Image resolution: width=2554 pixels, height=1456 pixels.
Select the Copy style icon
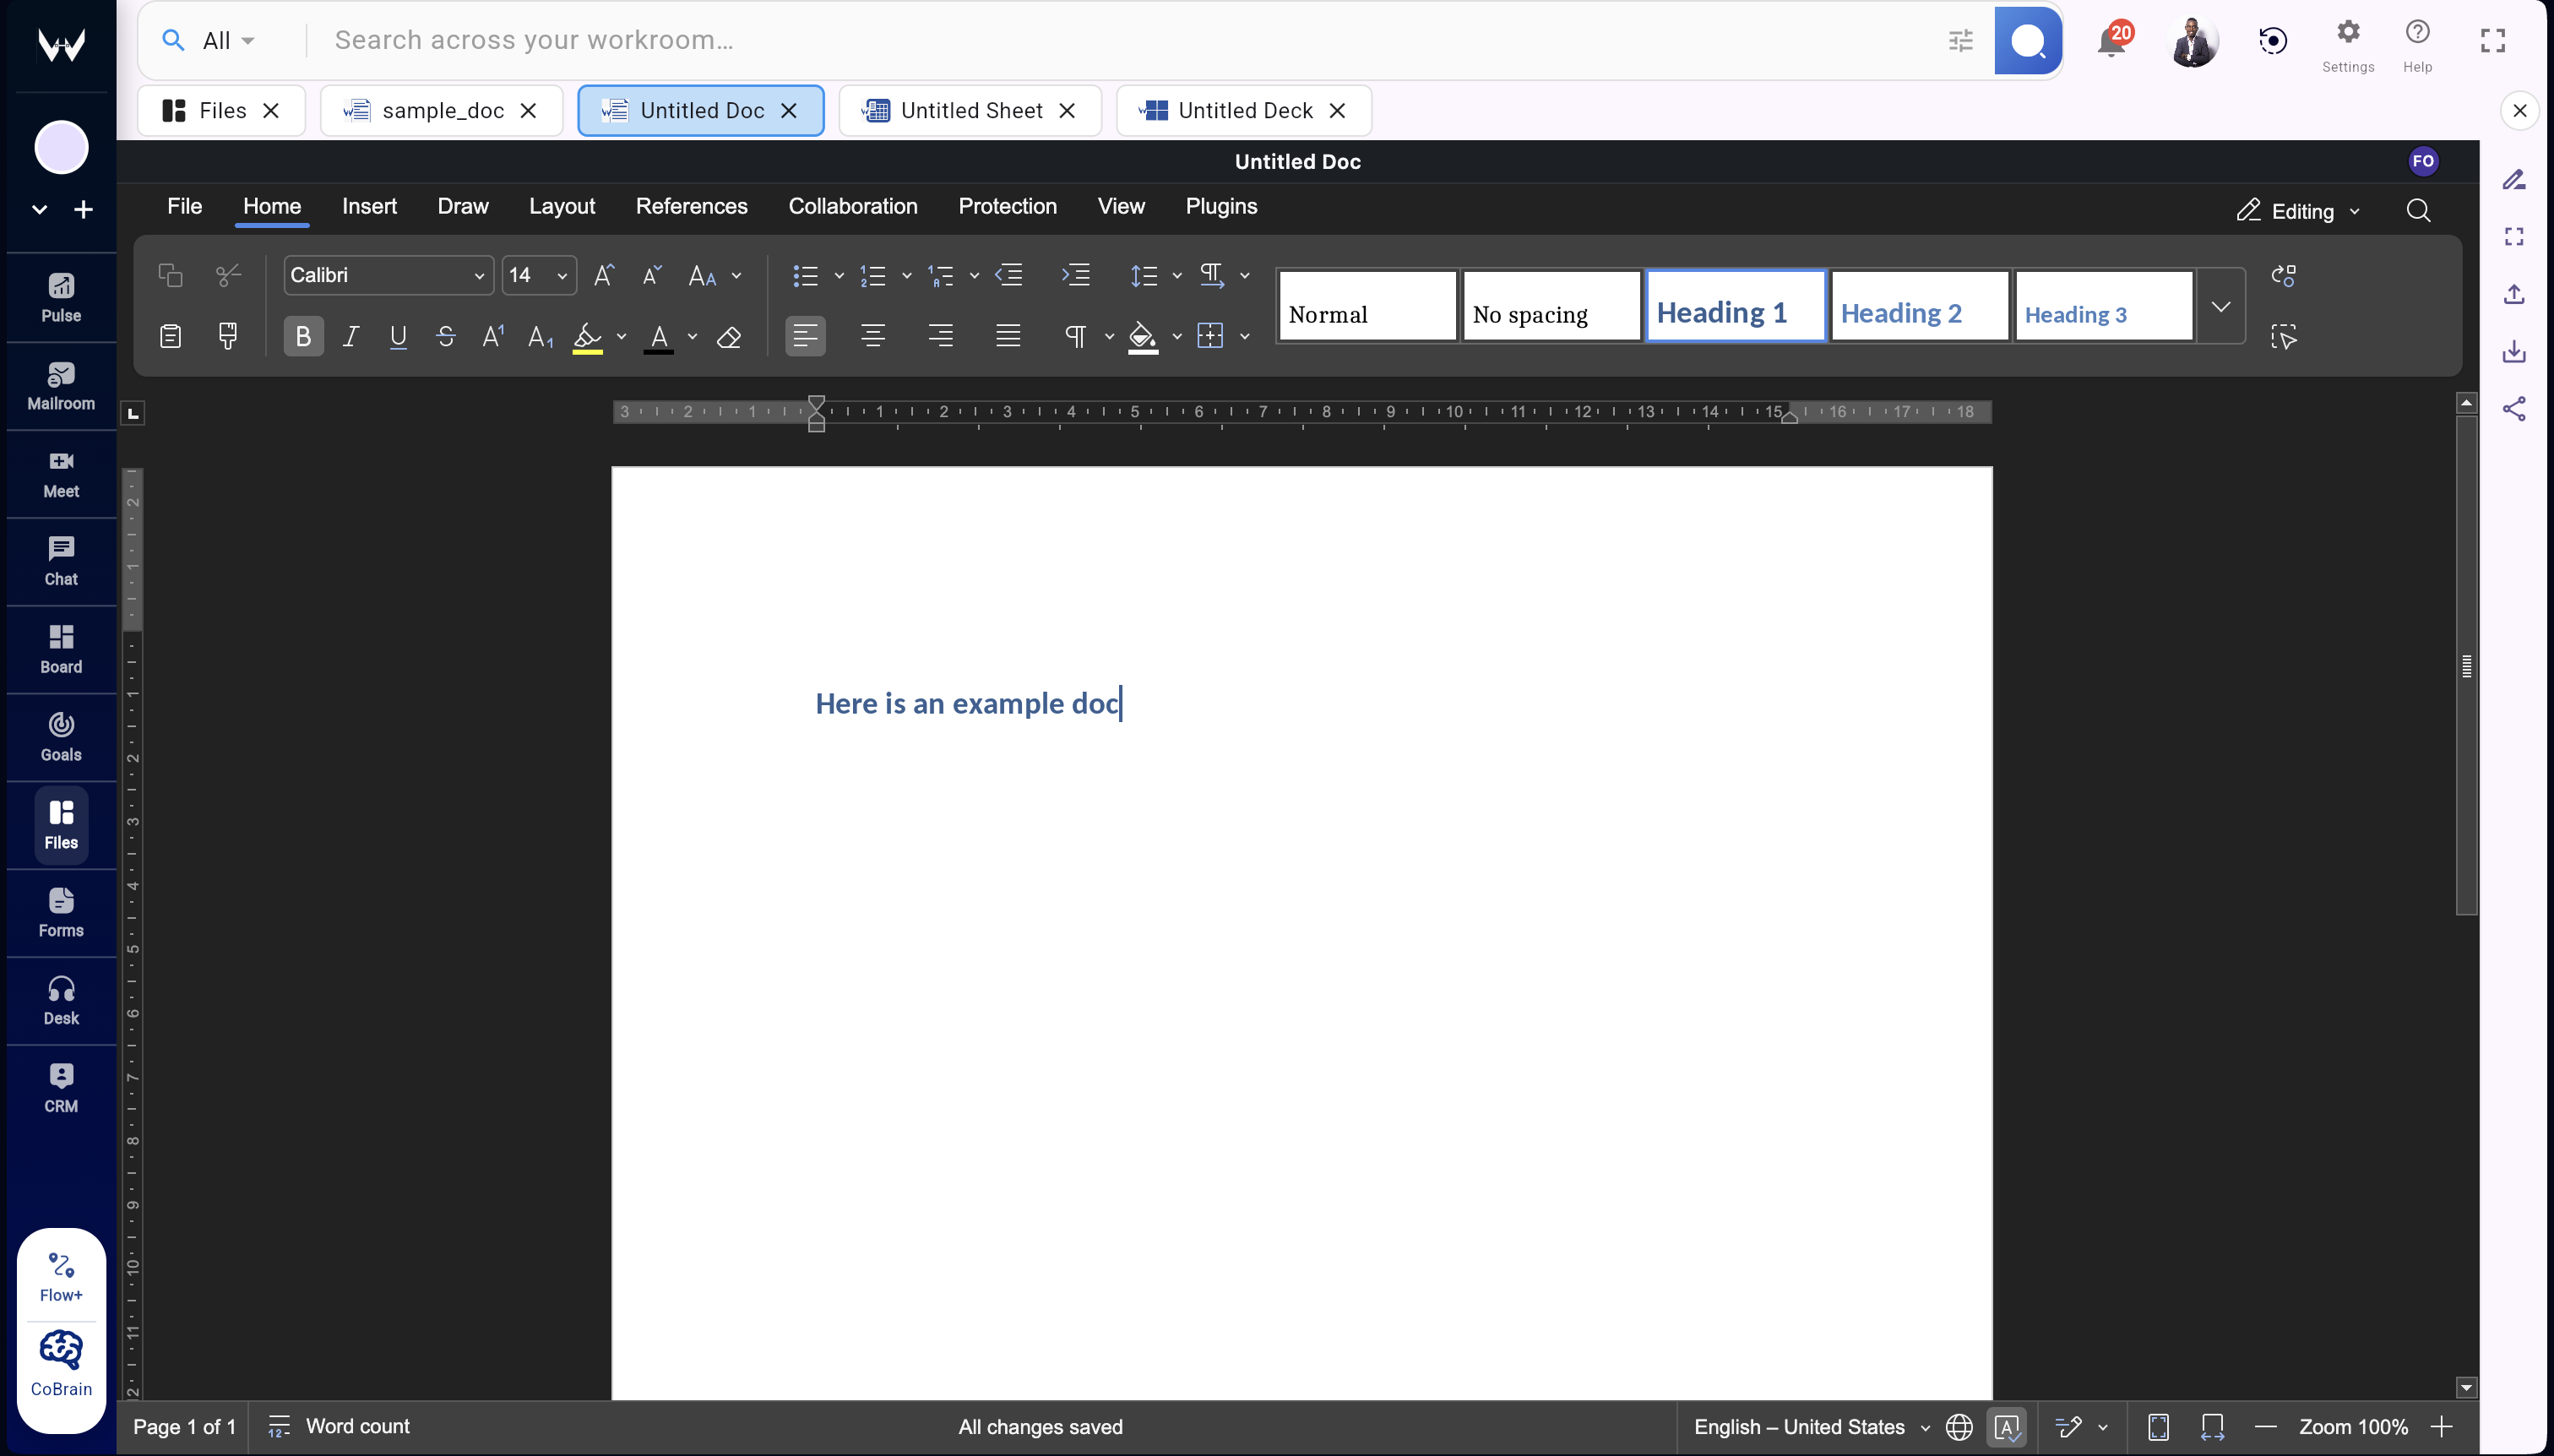tap(228, 336)
